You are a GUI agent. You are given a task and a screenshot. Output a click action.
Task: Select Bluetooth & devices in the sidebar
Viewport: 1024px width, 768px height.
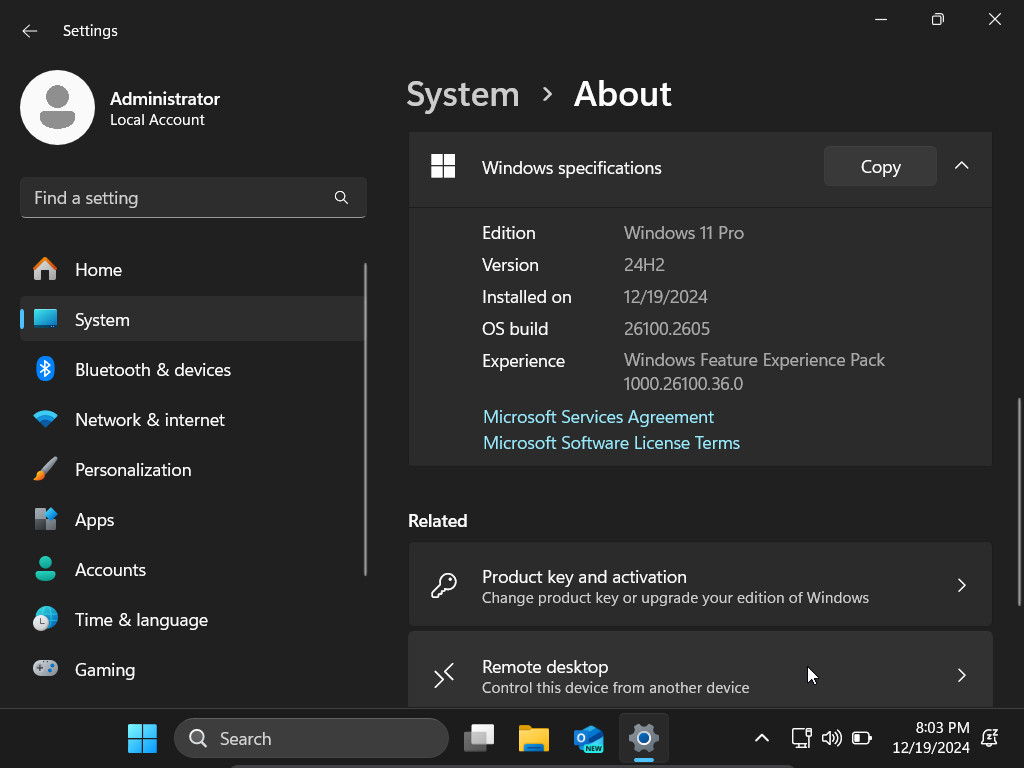pos(193,369)
